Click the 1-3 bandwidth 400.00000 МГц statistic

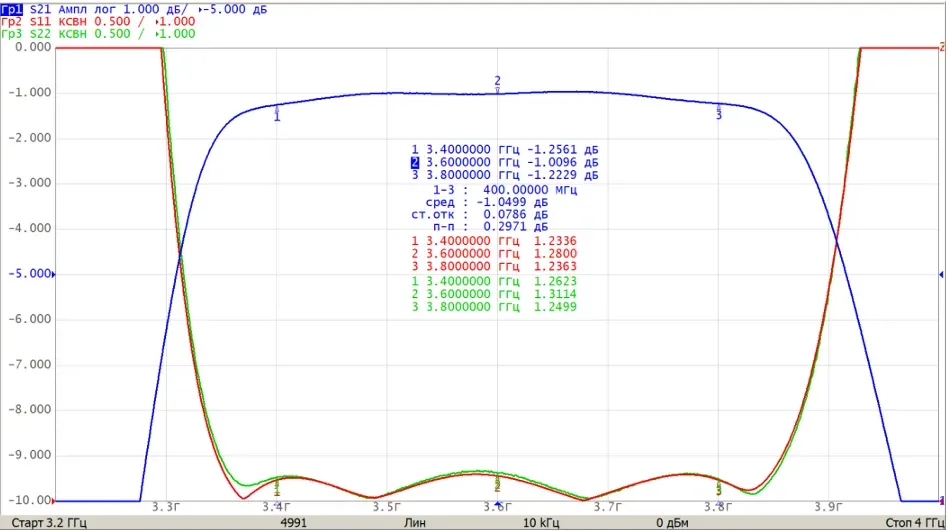505,190
